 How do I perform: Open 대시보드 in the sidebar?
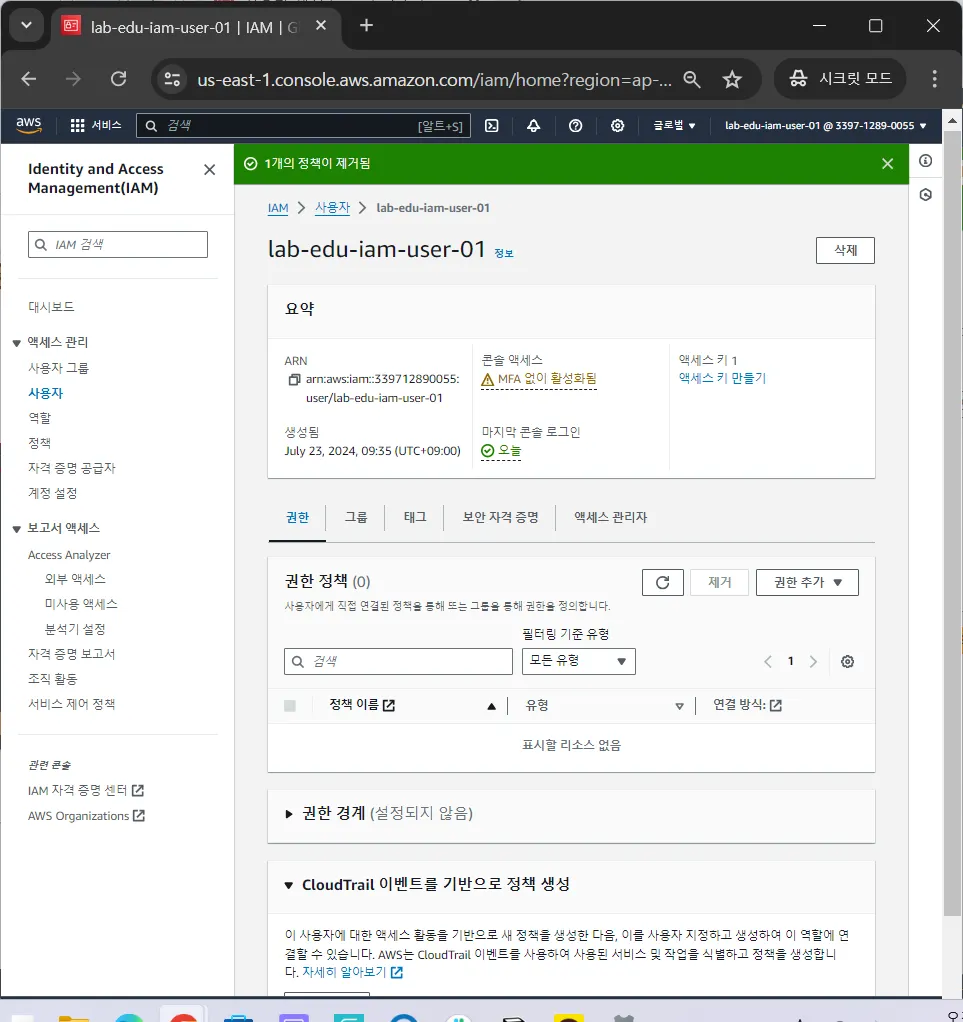(51, 307)
